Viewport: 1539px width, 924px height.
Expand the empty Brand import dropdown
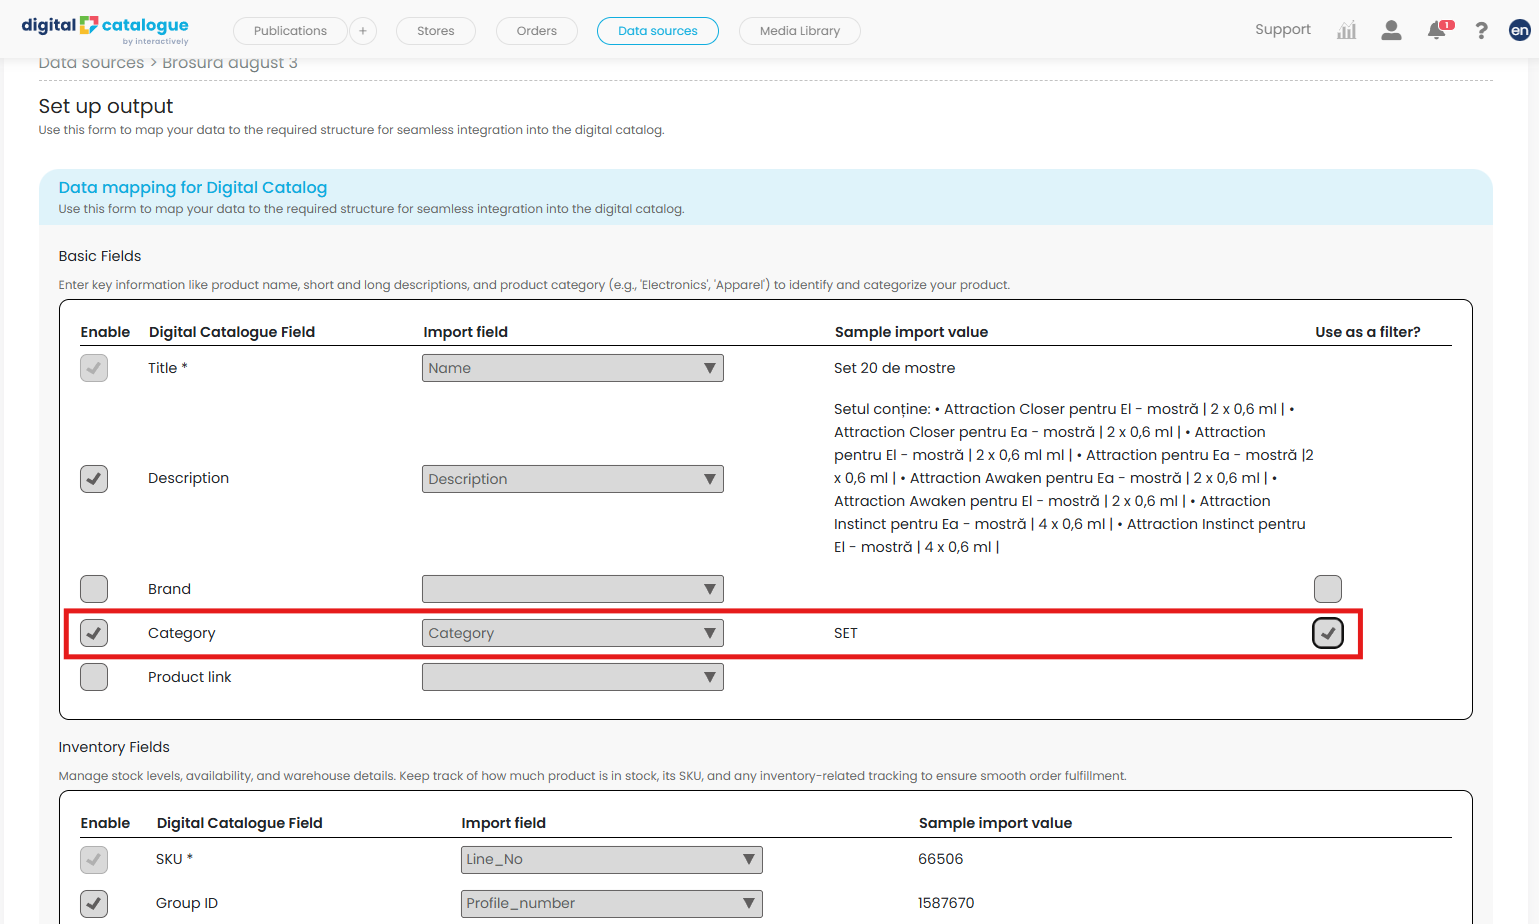click(572, 589)
